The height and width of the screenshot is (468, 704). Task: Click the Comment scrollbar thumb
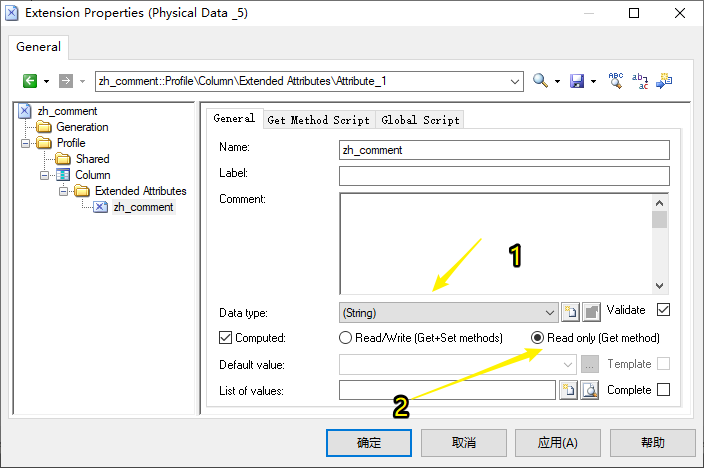pyautogui.click(x=659, y=220)
